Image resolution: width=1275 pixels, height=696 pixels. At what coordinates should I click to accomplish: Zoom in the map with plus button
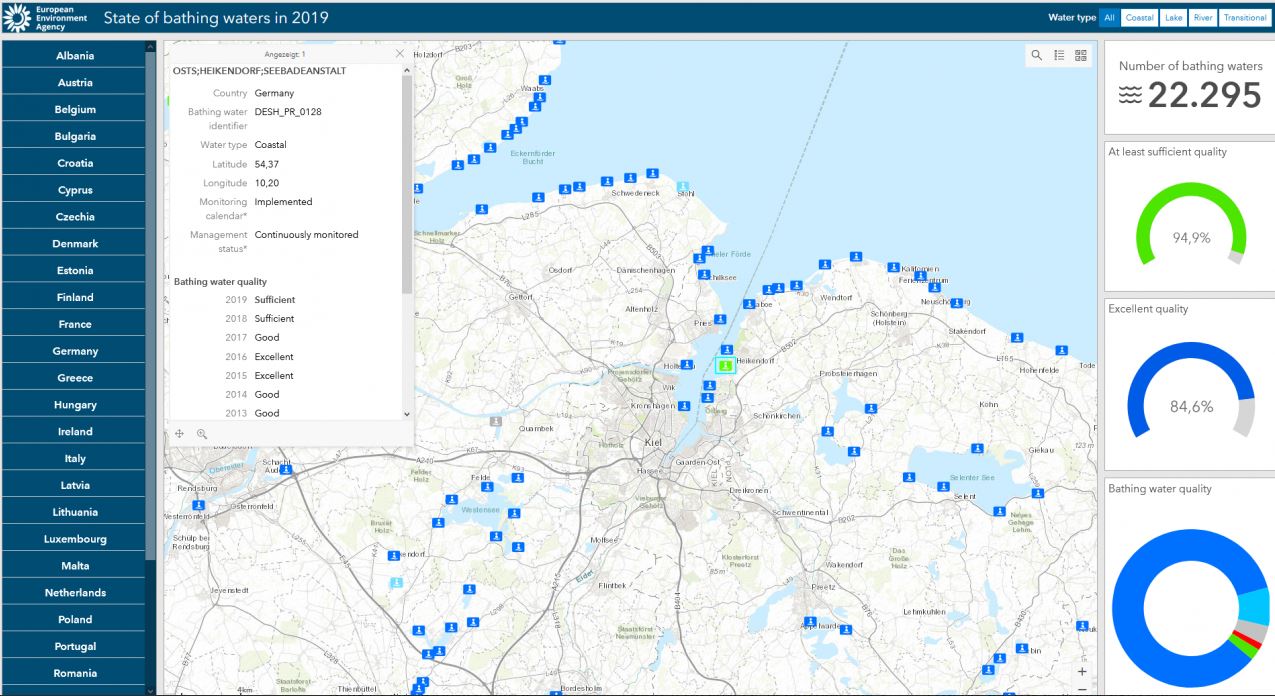[1082, 672]
